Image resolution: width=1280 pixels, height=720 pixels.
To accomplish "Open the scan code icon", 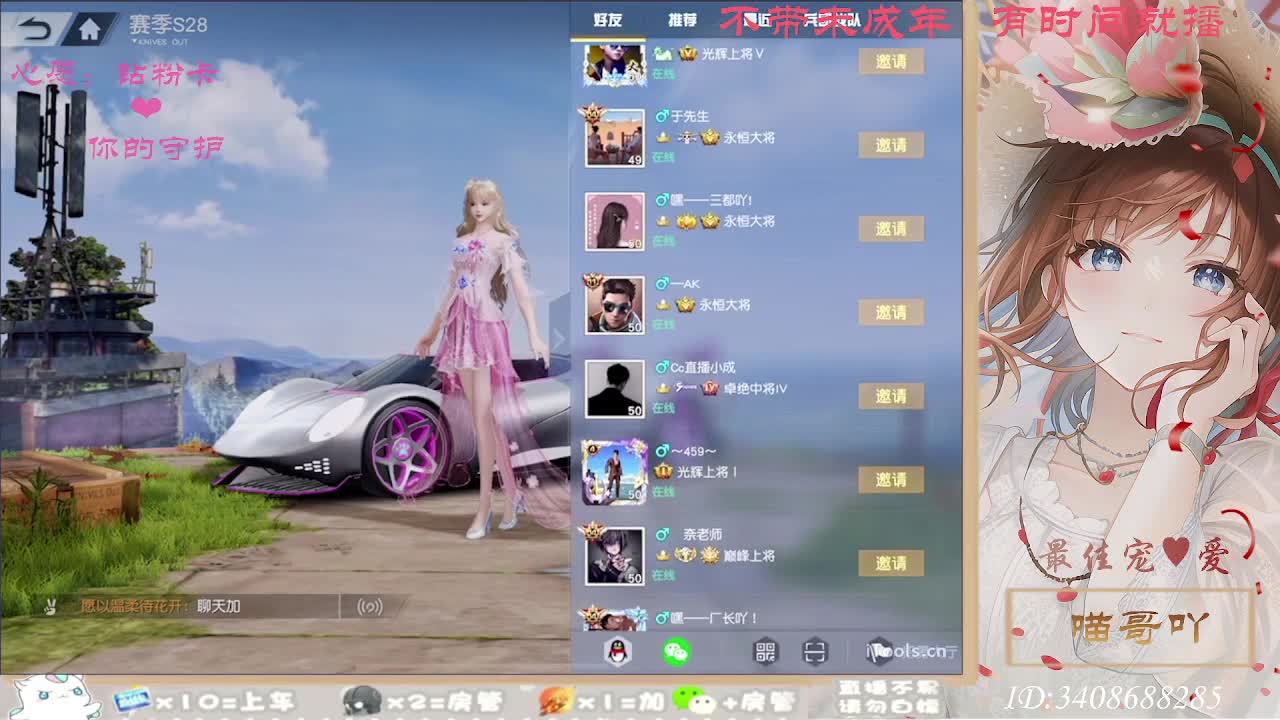I will (x=816, y=652).
